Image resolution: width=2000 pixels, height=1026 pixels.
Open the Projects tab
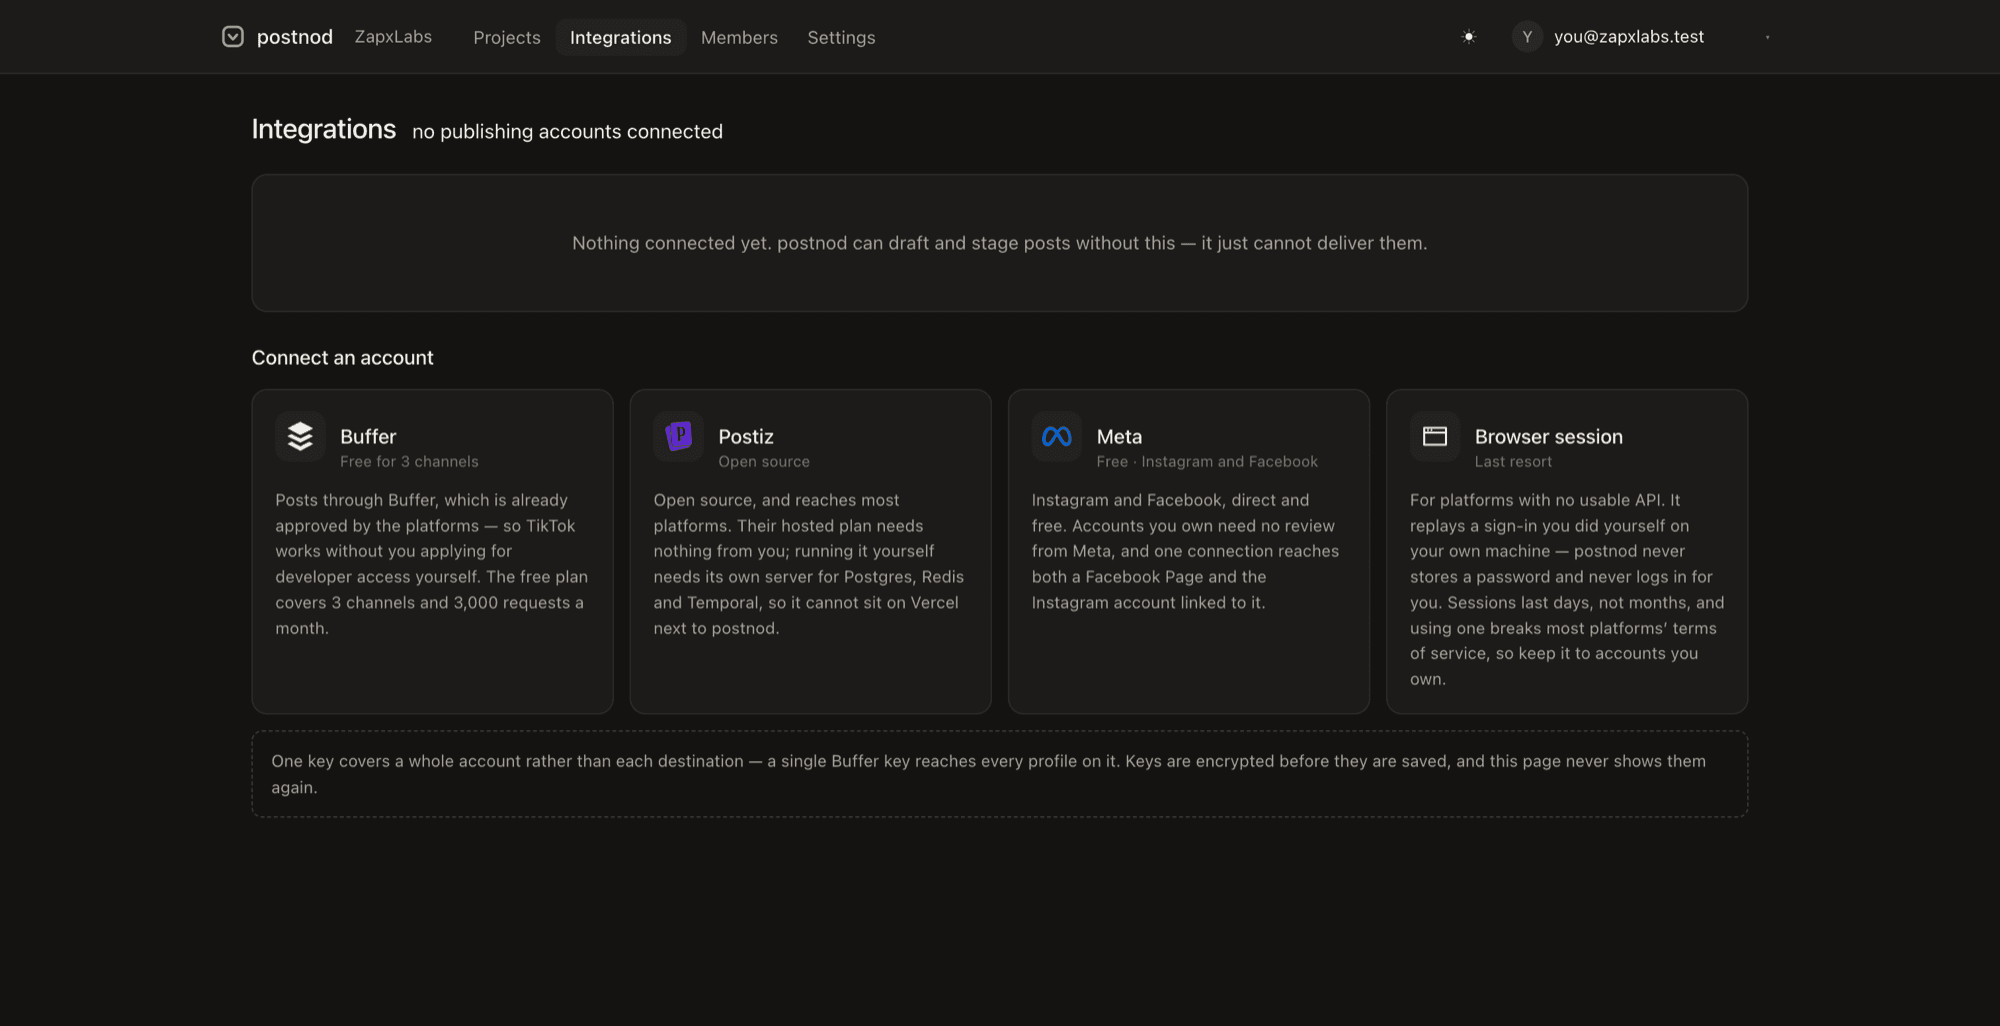(507, 37)
